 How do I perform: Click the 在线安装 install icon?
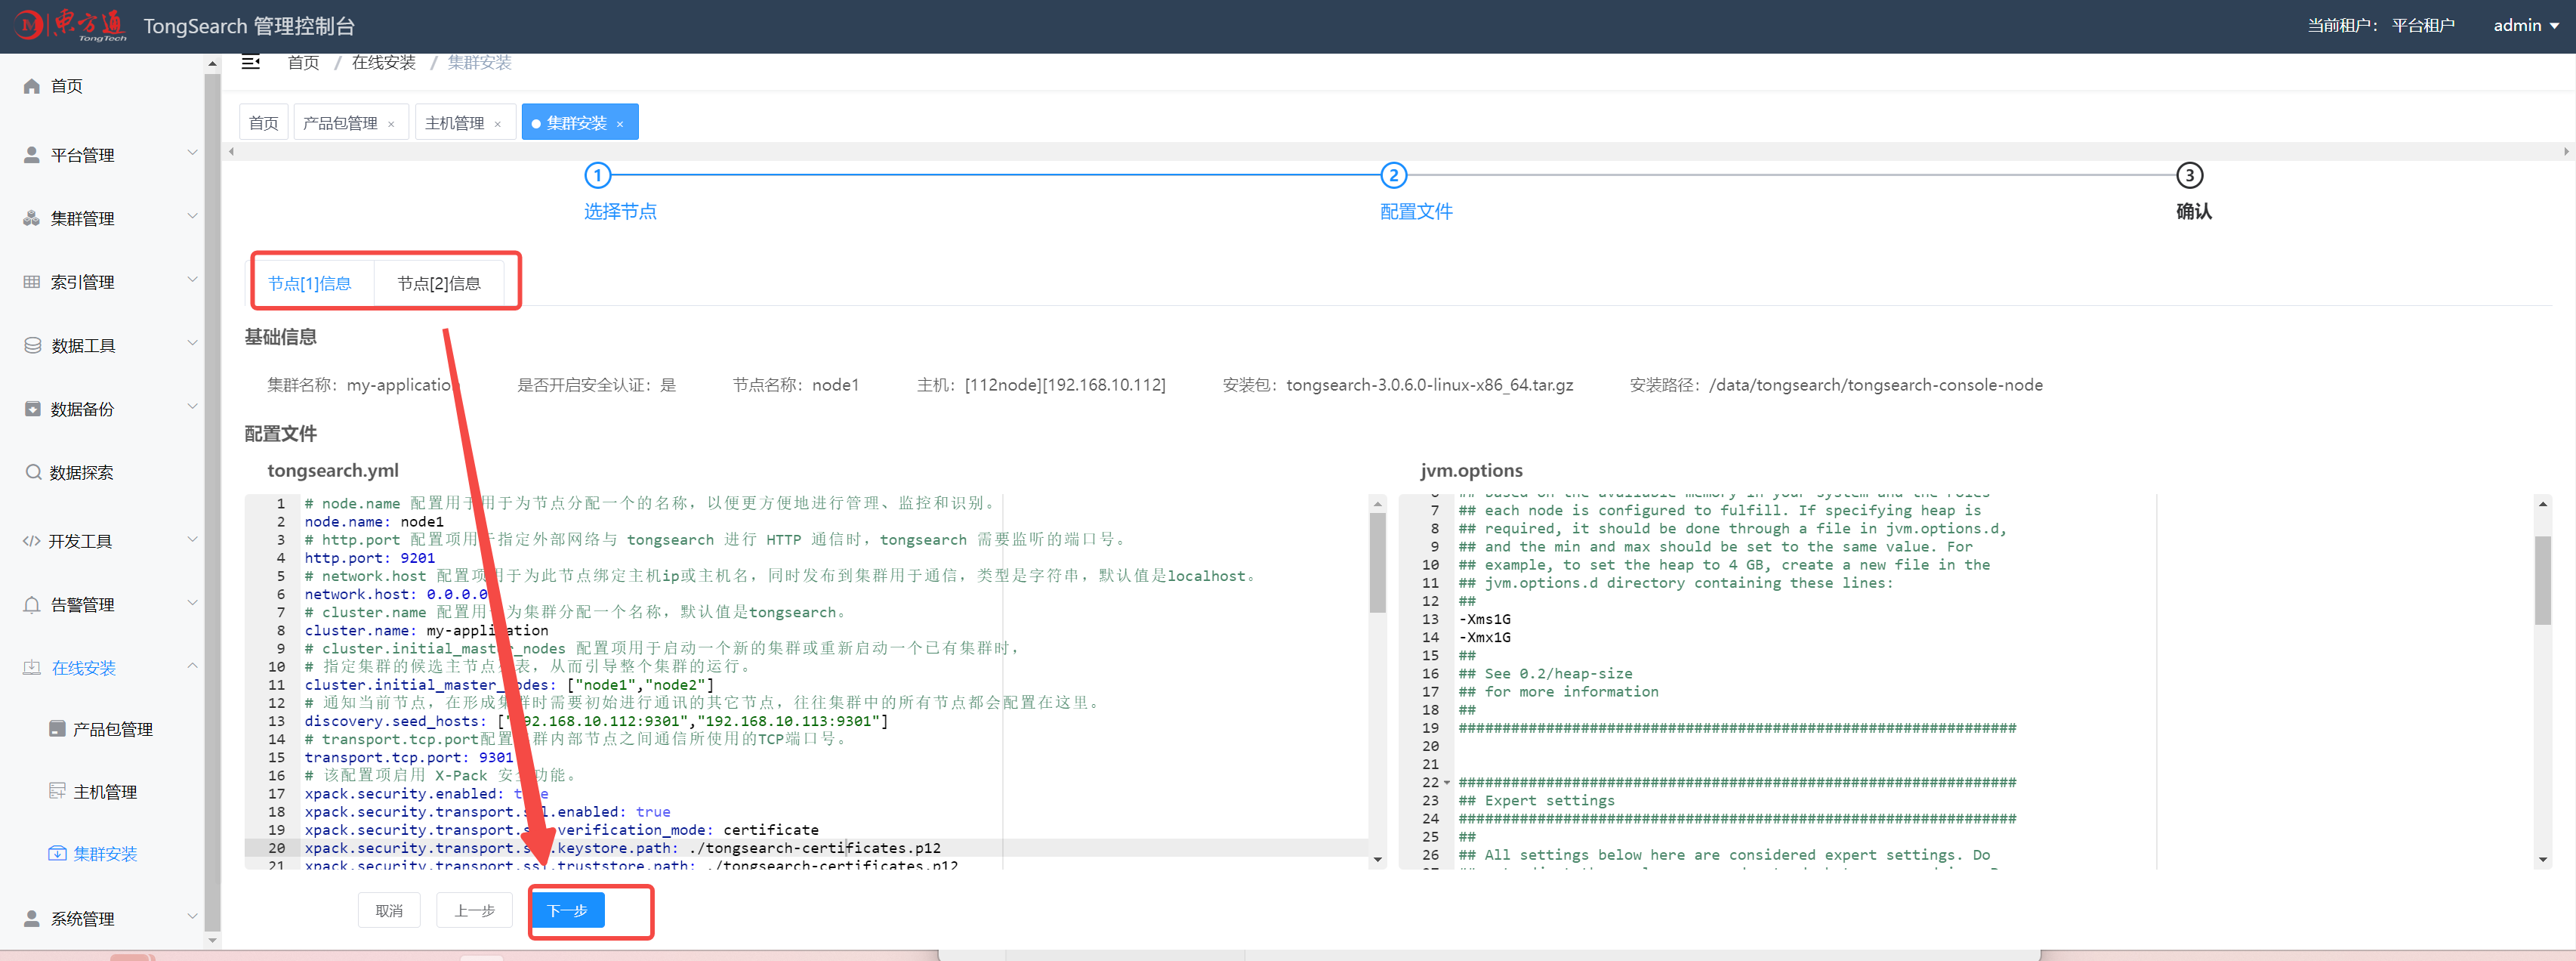pyautogui.click(x=32, y=668)
